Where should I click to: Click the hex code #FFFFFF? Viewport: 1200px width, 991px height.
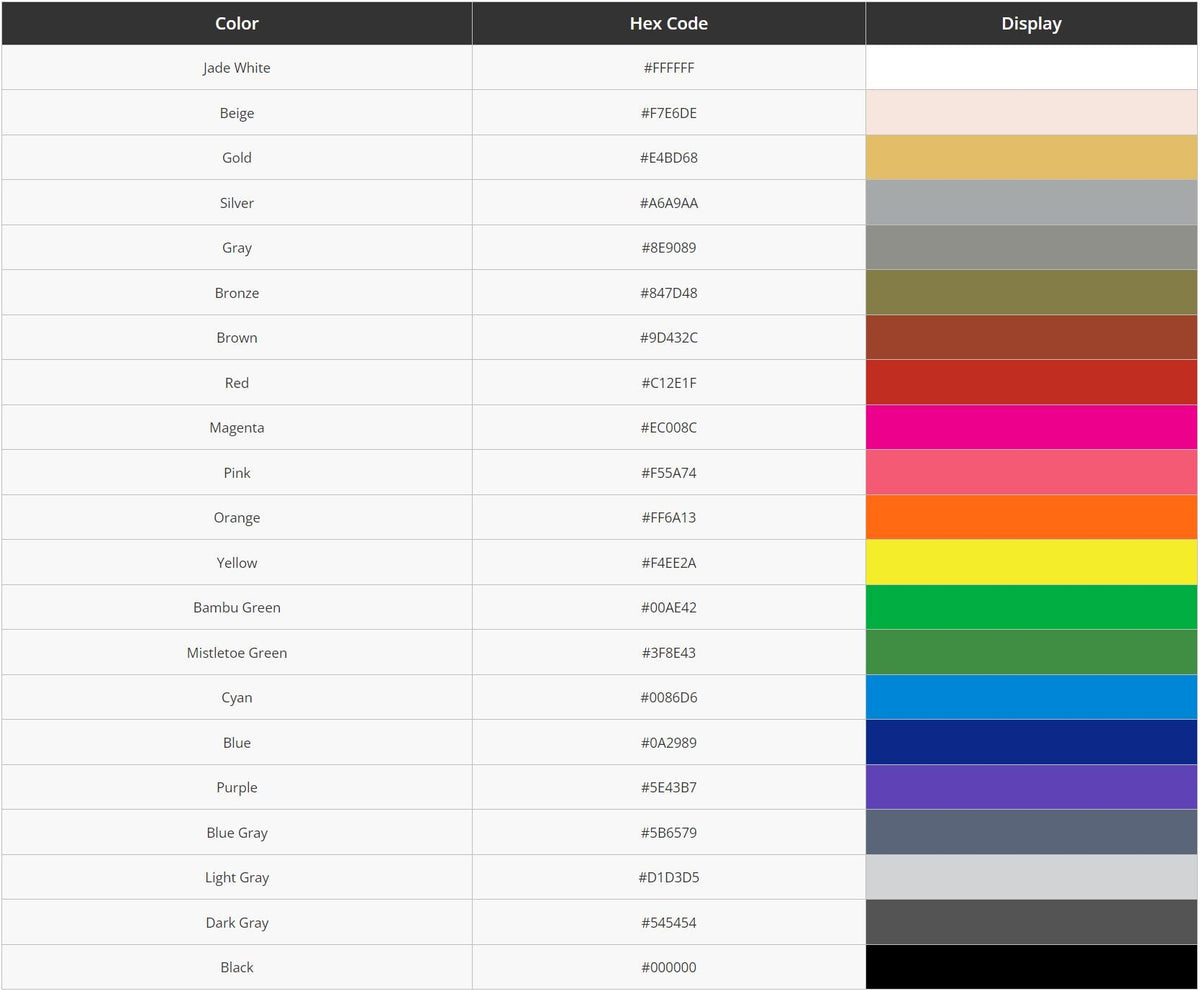tap(669, 68)
